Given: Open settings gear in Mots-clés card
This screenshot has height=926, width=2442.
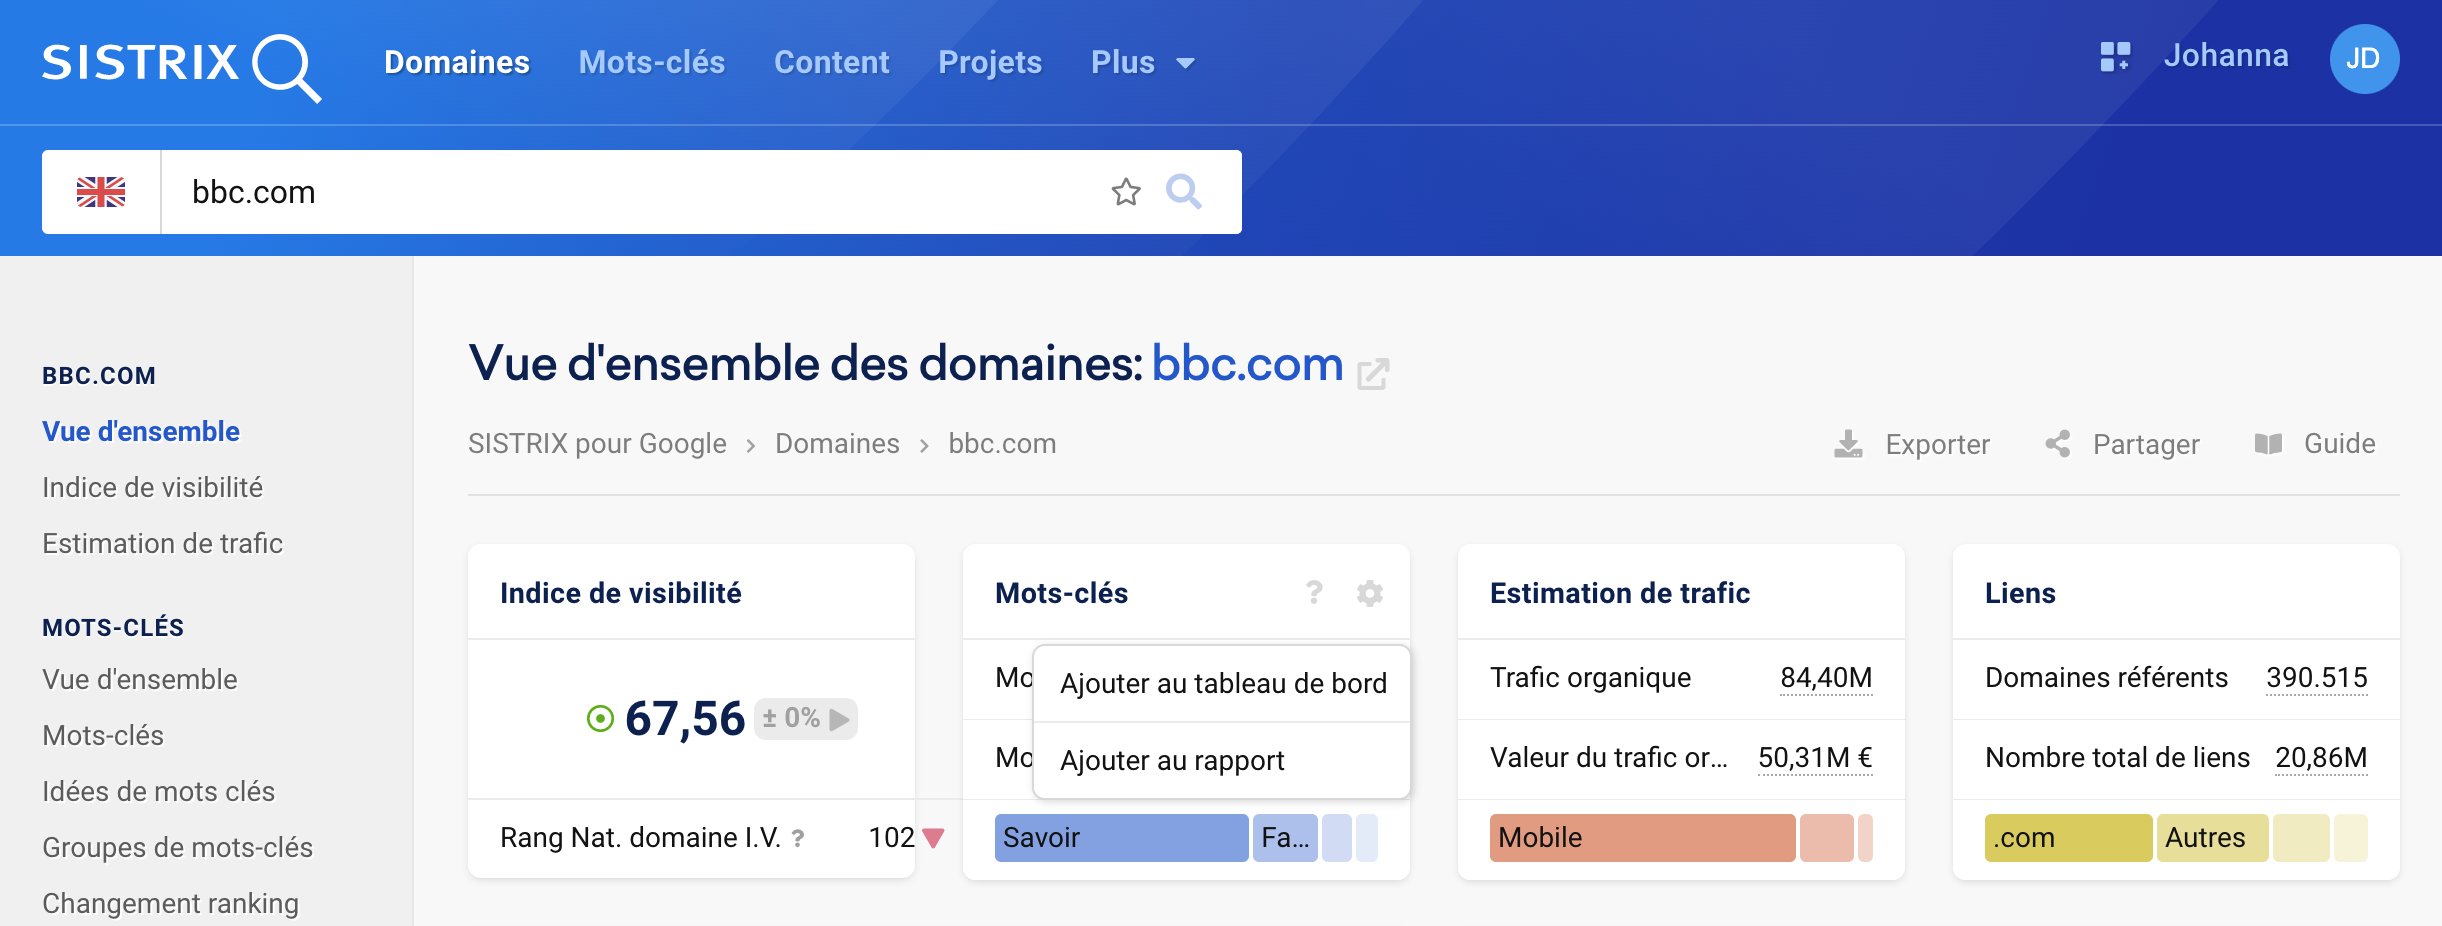Looking at the screenshot, I should pos(1369,593).
